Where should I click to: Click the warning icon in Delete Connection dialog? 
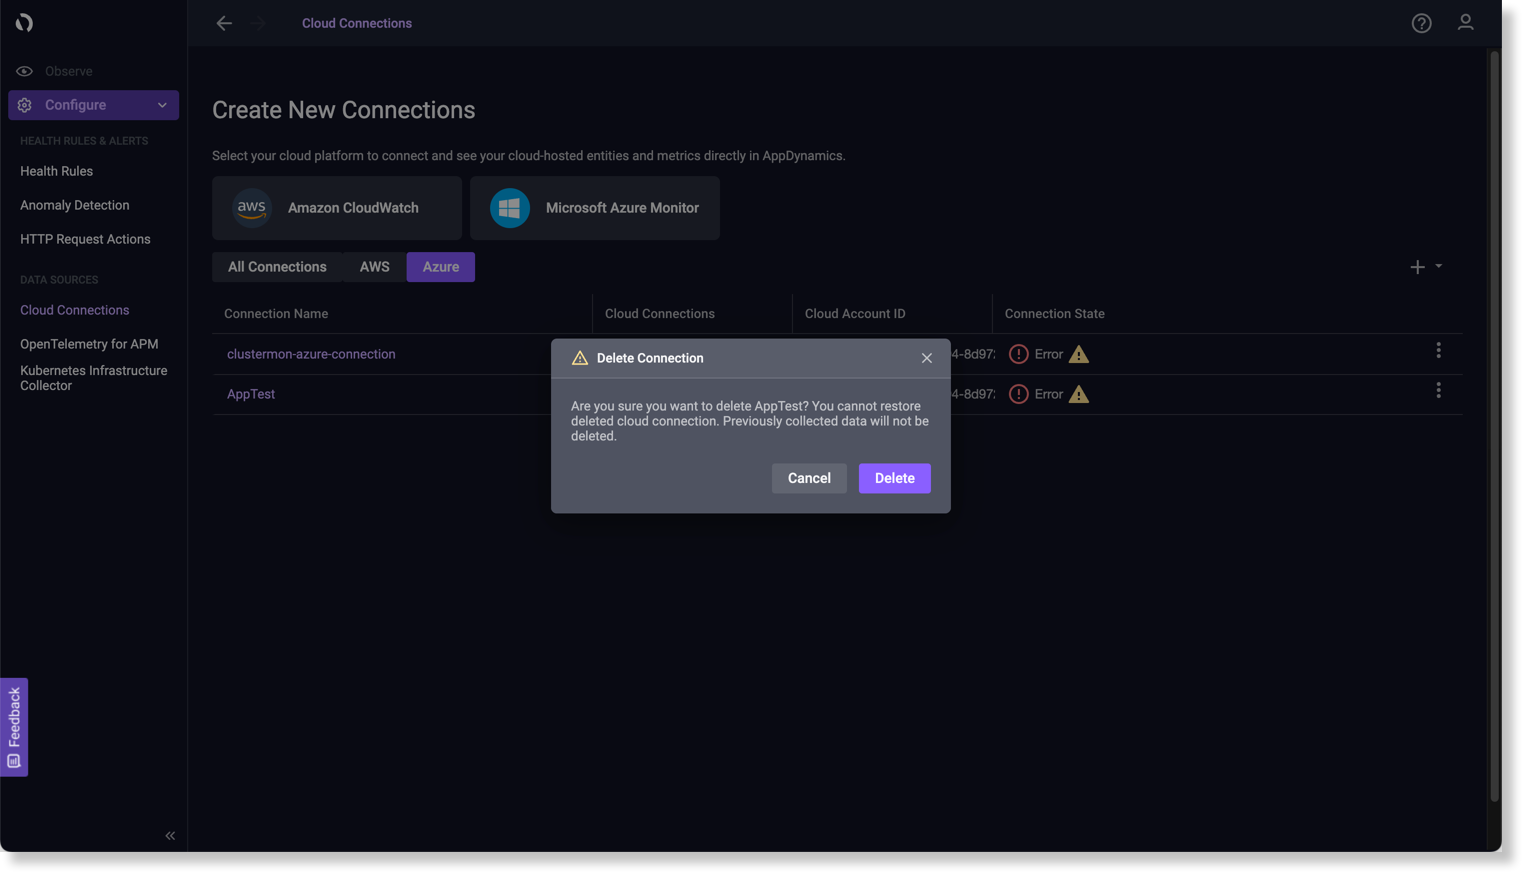pyautogui.click(x=579, y=358)
